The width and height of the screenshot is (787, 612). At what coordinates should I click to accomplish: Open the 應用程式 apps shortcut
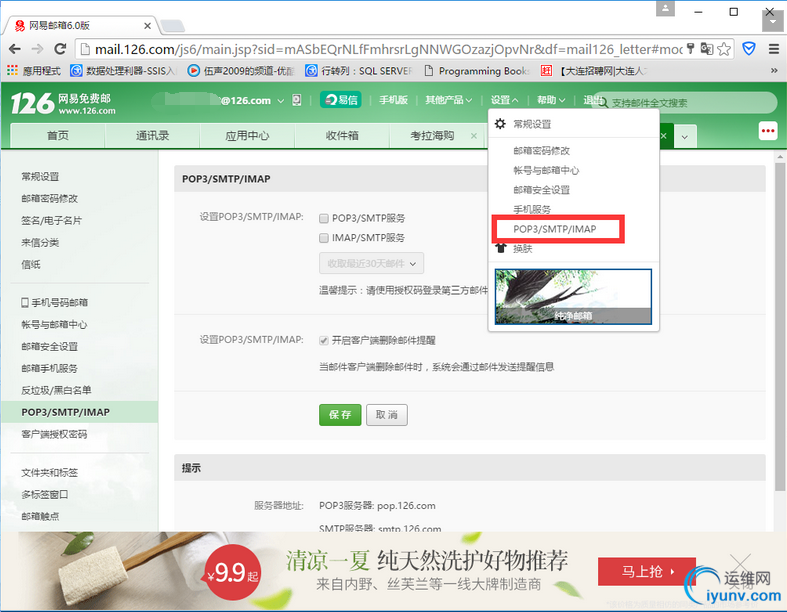[x=34, y=71]
